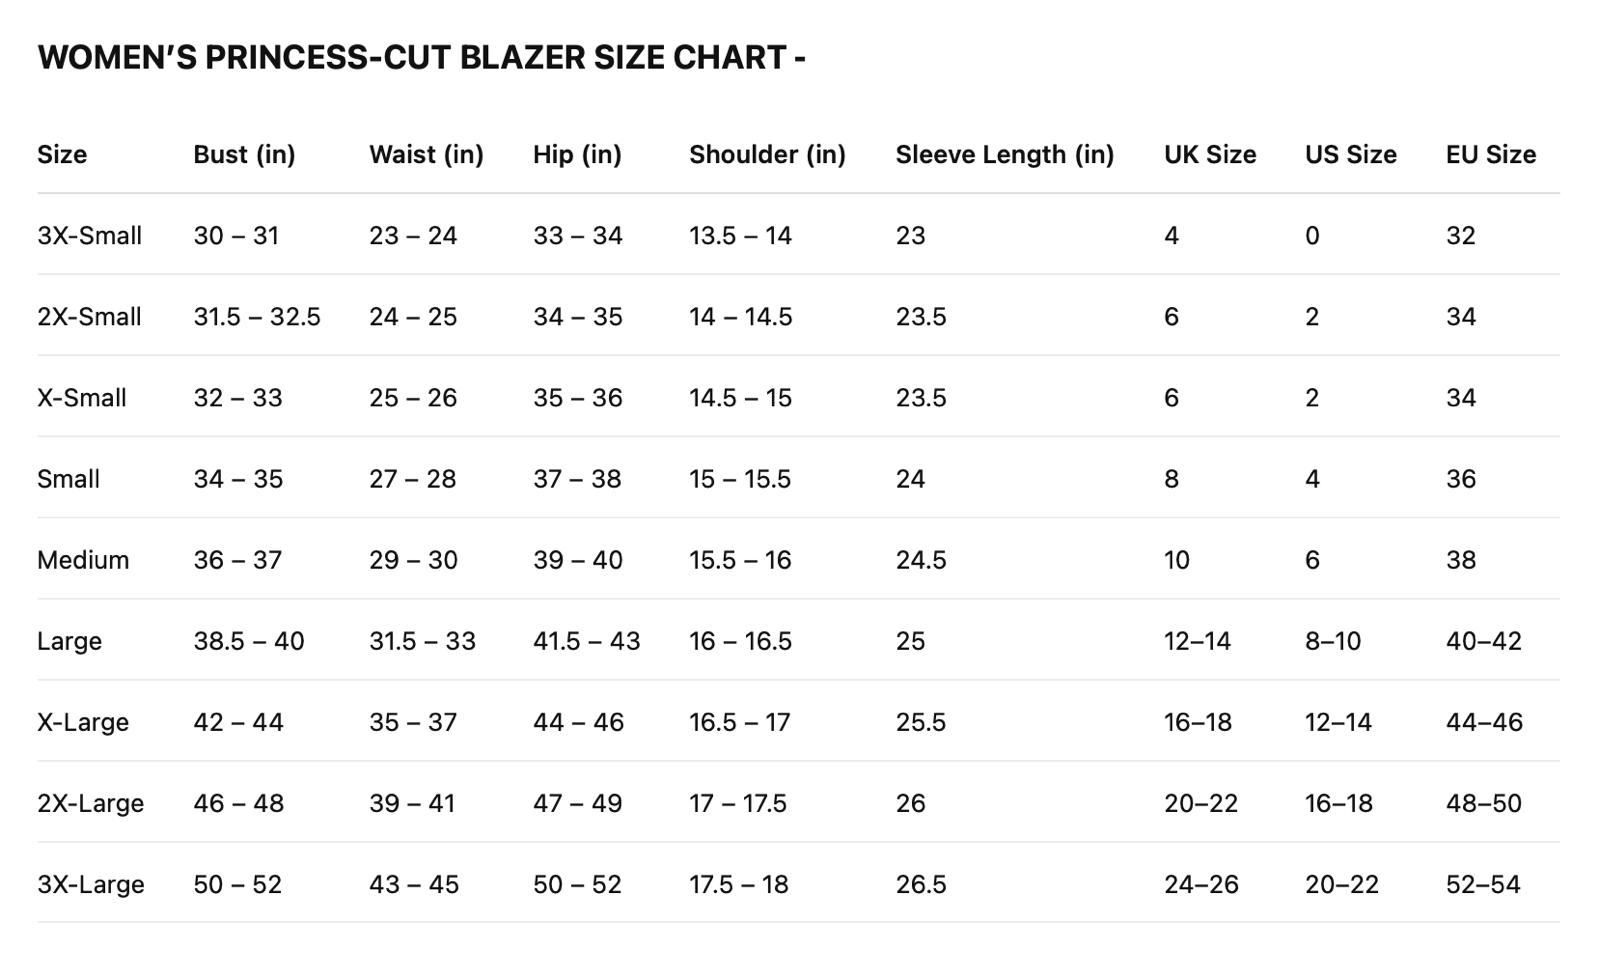Click the Hip (in) column header
1600x980 pixels.
(577, 155)
